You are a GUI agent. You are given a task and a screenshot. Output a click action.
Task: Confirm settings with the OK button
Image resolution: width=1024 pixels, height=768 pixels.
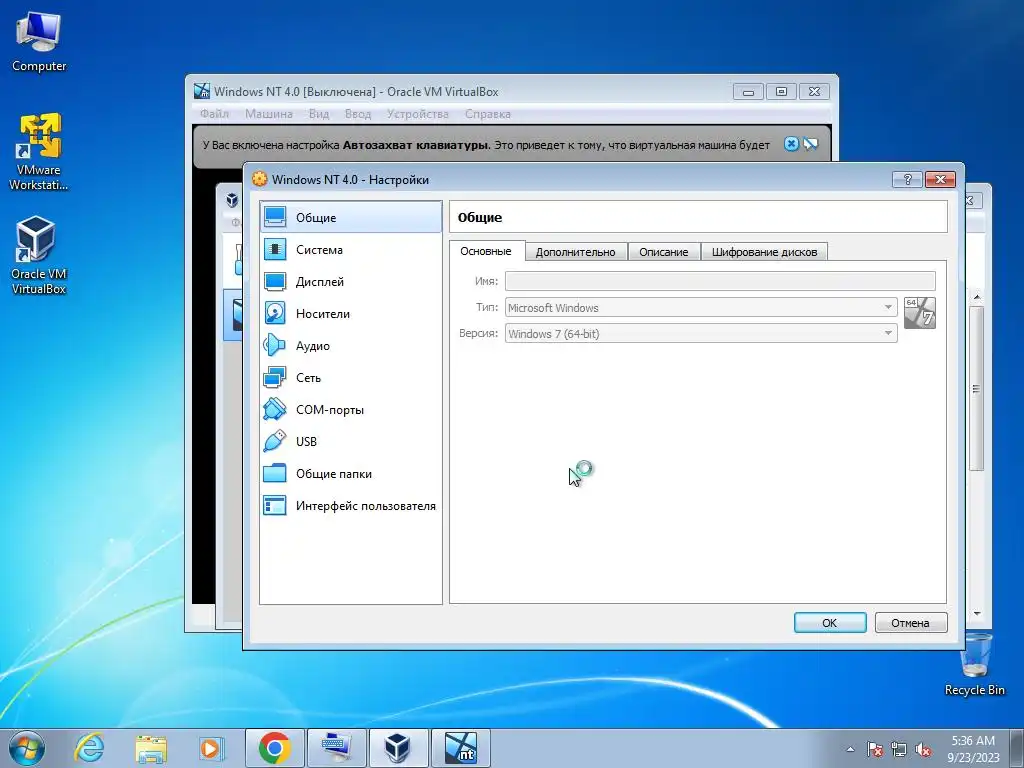829,622
